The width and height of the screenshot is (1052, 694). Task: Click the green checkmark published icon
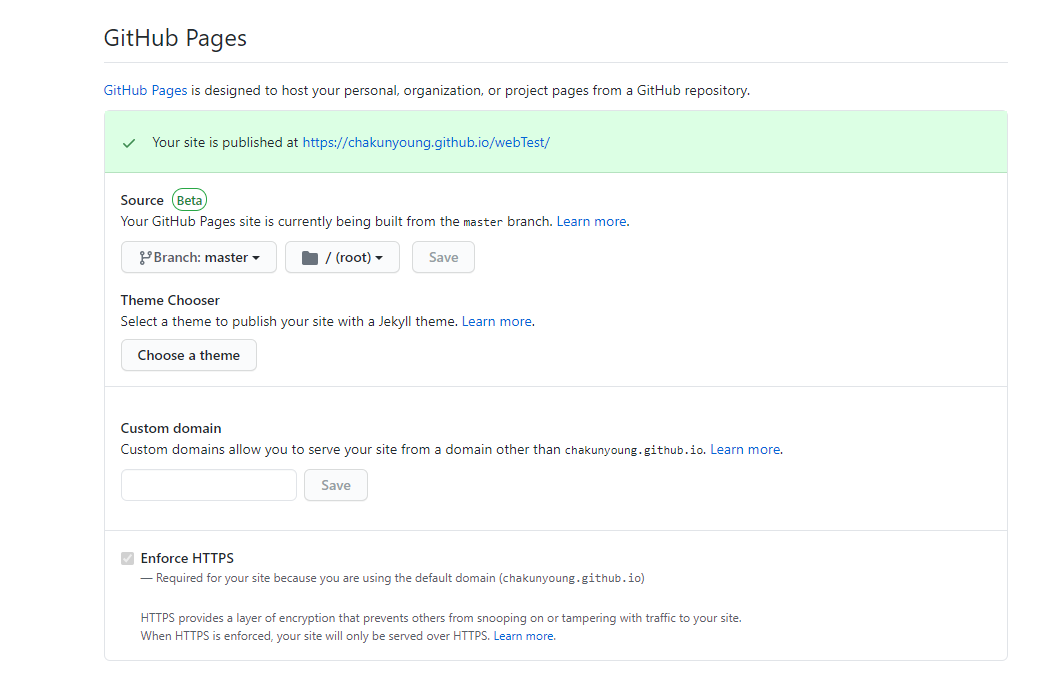(x=129, y=143)
